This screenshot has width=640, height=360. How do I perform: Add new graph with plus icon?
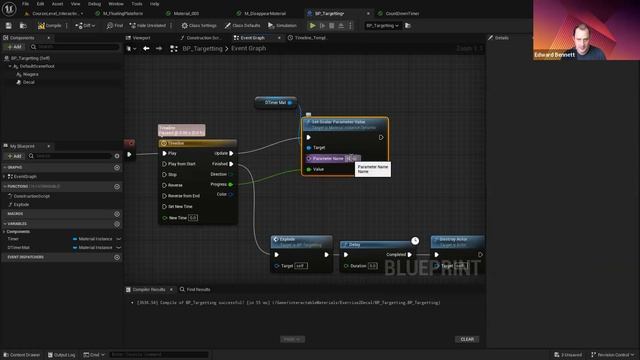coord(117,167)
